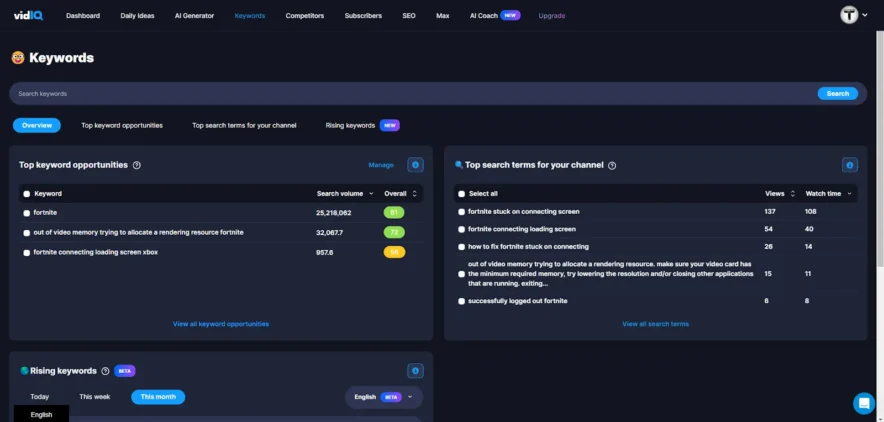Click the English language label at bottom left
The width and height of the screenshot is (884, 422).
[x=41, y=415]
